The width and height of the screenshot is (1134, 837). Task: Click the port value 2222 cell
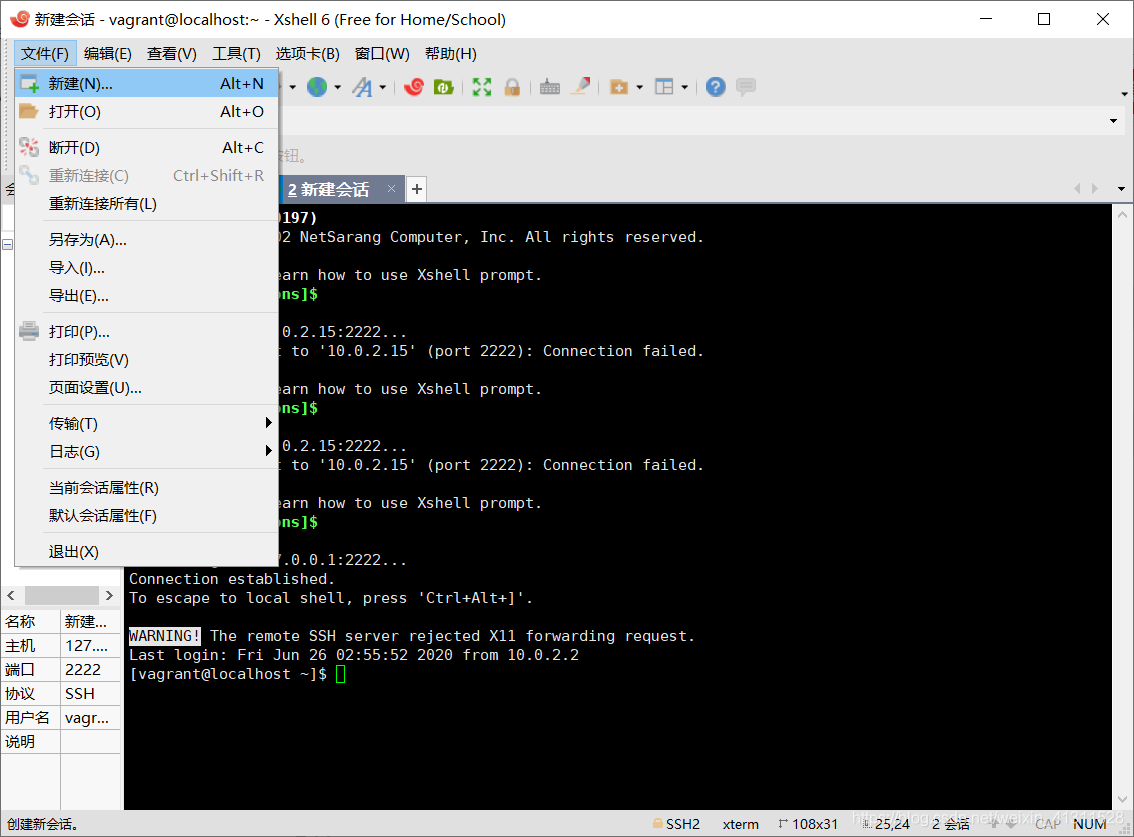pos(90,669)
